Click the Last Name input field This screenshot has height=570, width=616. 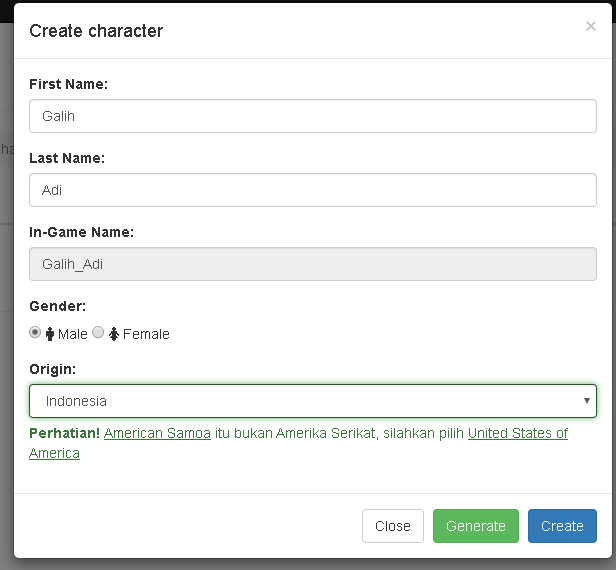tap(313, 190)
